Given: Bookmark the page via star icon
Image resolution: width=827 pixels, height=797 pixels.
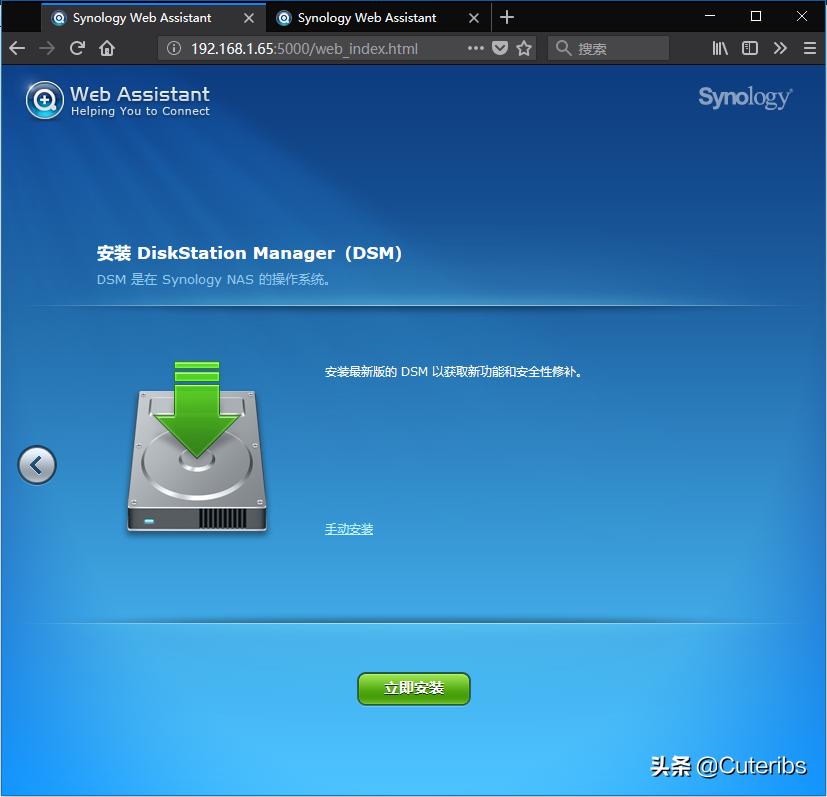Looking at the screenshot, I should [x=523, y=47].
